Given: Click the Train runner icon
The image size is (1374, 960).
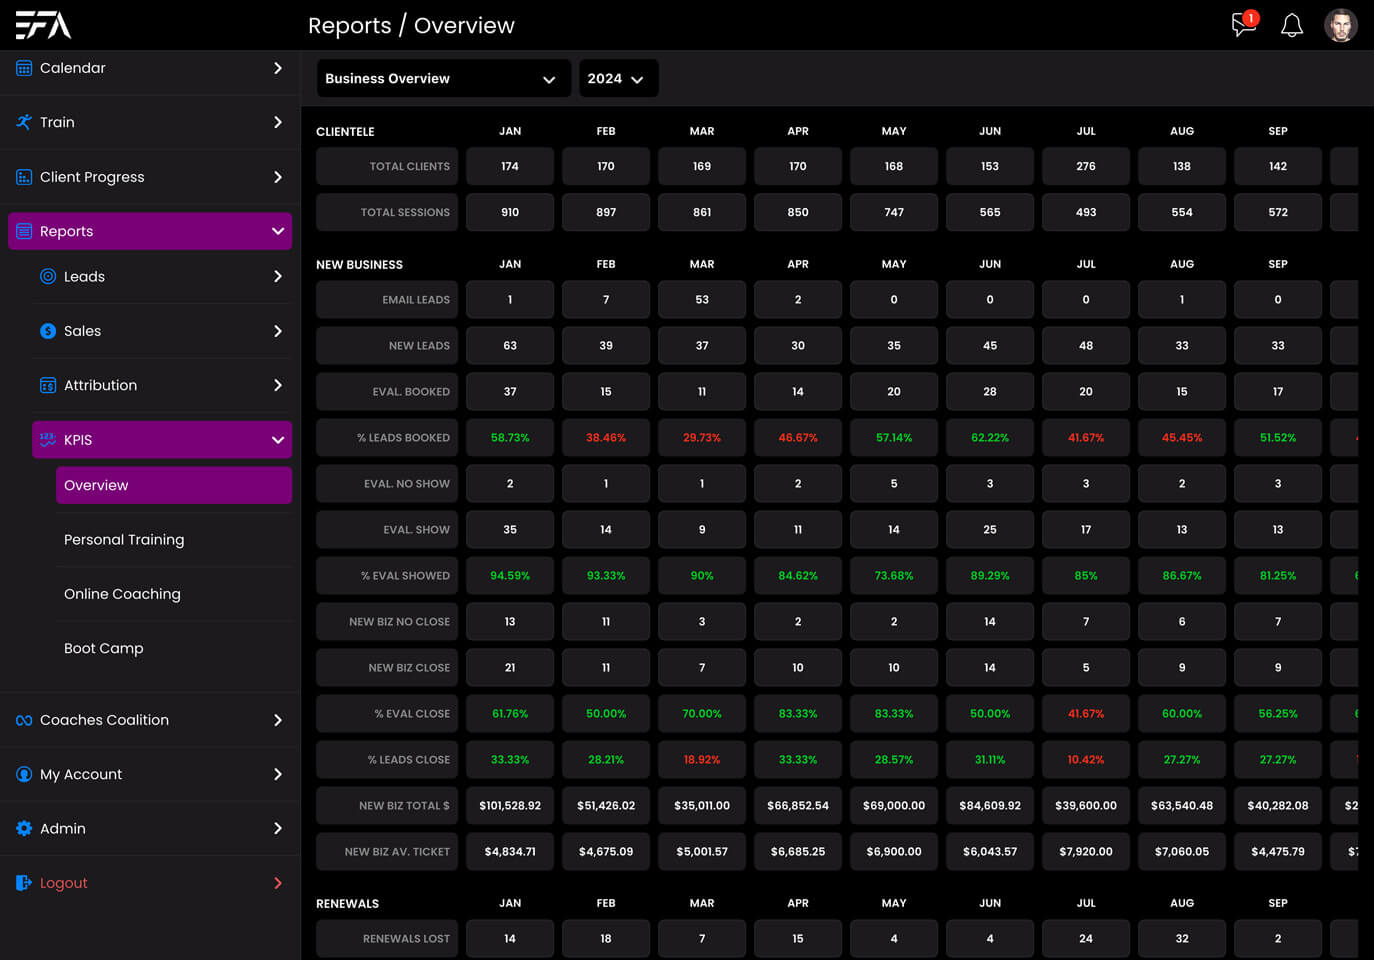Looking at the screenshot, I should pyautogui.click(x=24, y=122).
